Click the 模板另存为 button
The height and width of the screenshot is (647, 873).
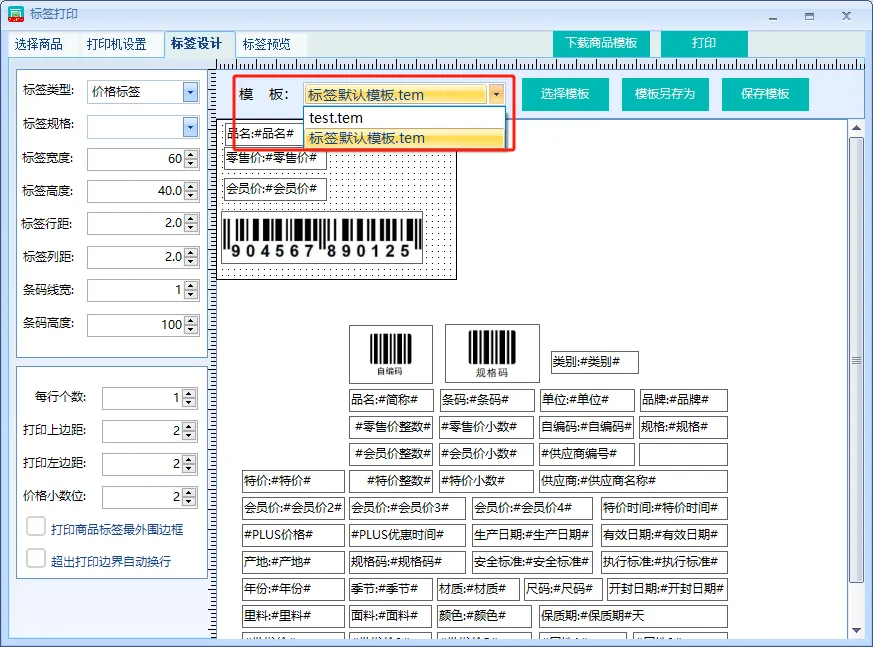coord(665,94)
